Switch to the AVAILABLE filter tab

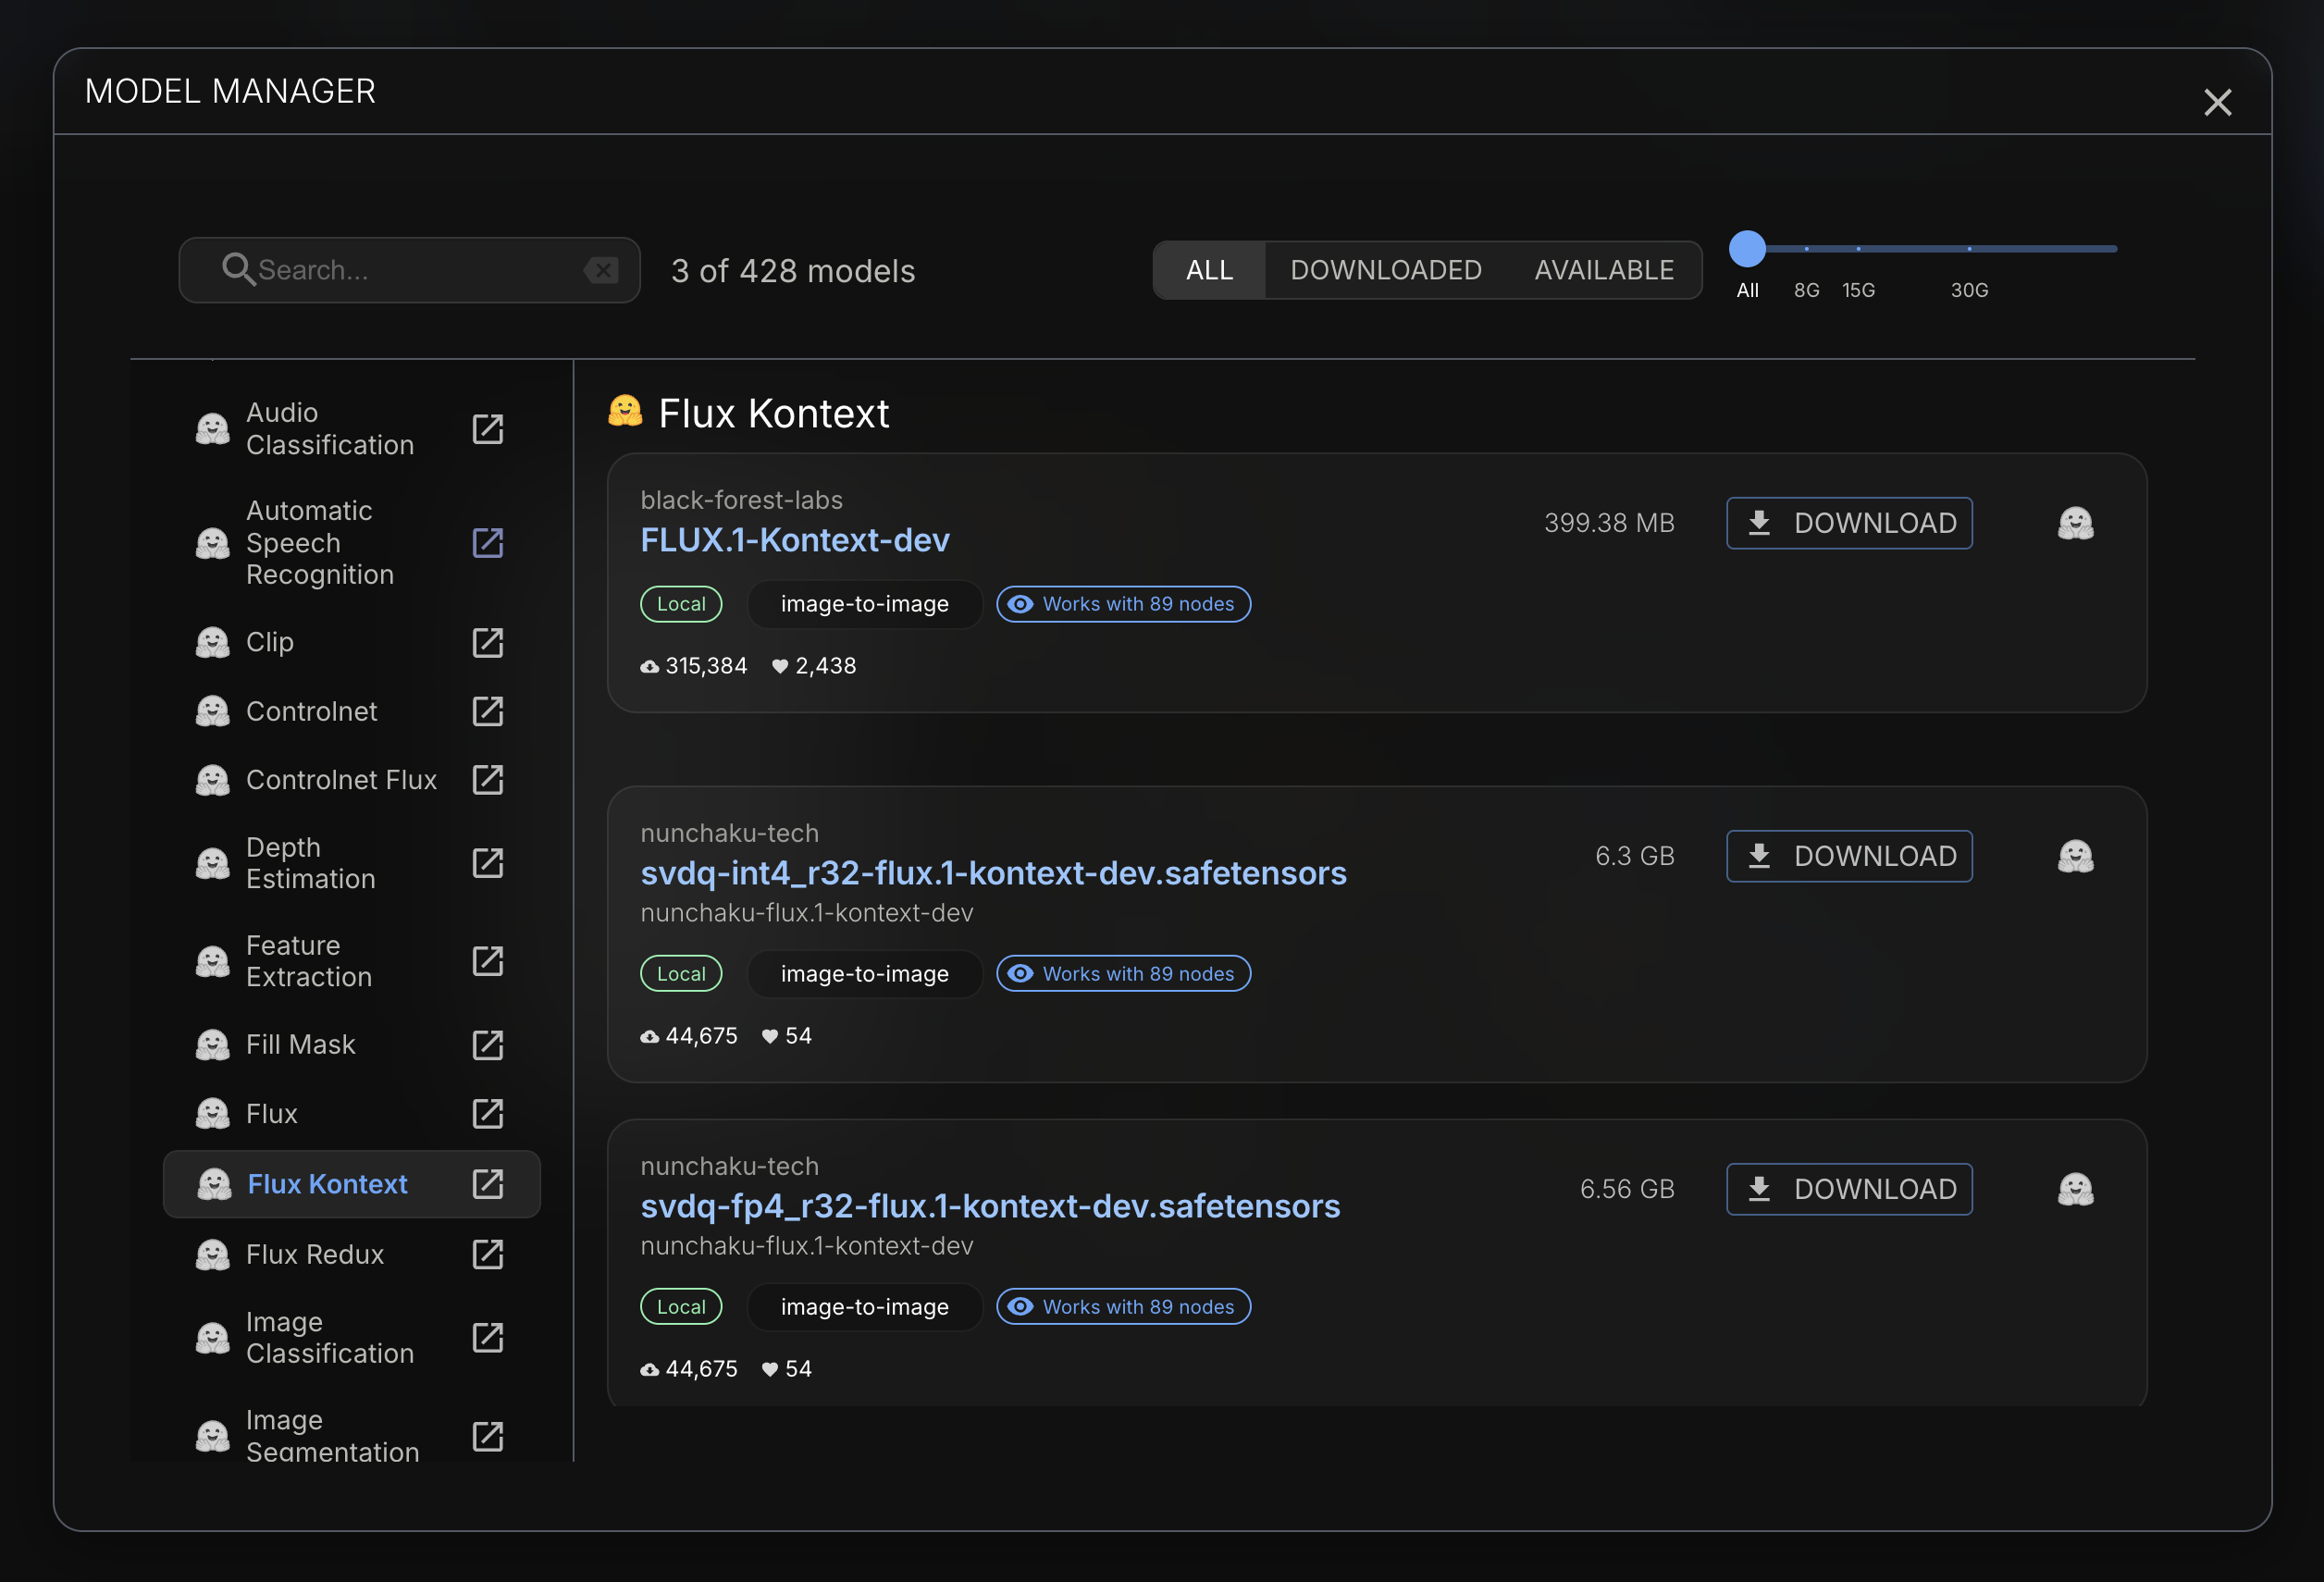click(1603, 270)
